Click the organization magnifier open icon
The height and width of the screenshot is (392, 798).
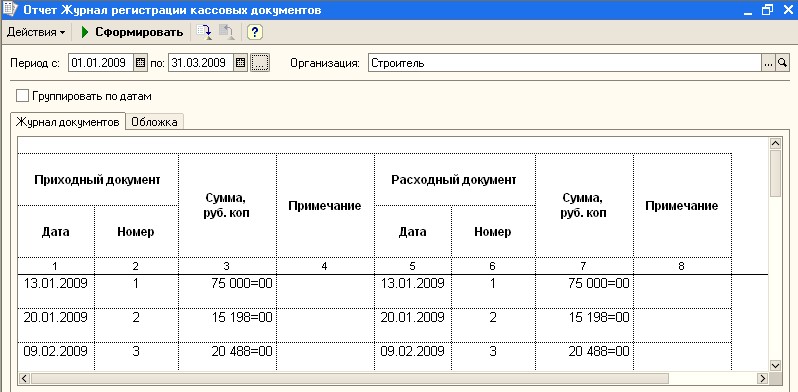[782, 63]
